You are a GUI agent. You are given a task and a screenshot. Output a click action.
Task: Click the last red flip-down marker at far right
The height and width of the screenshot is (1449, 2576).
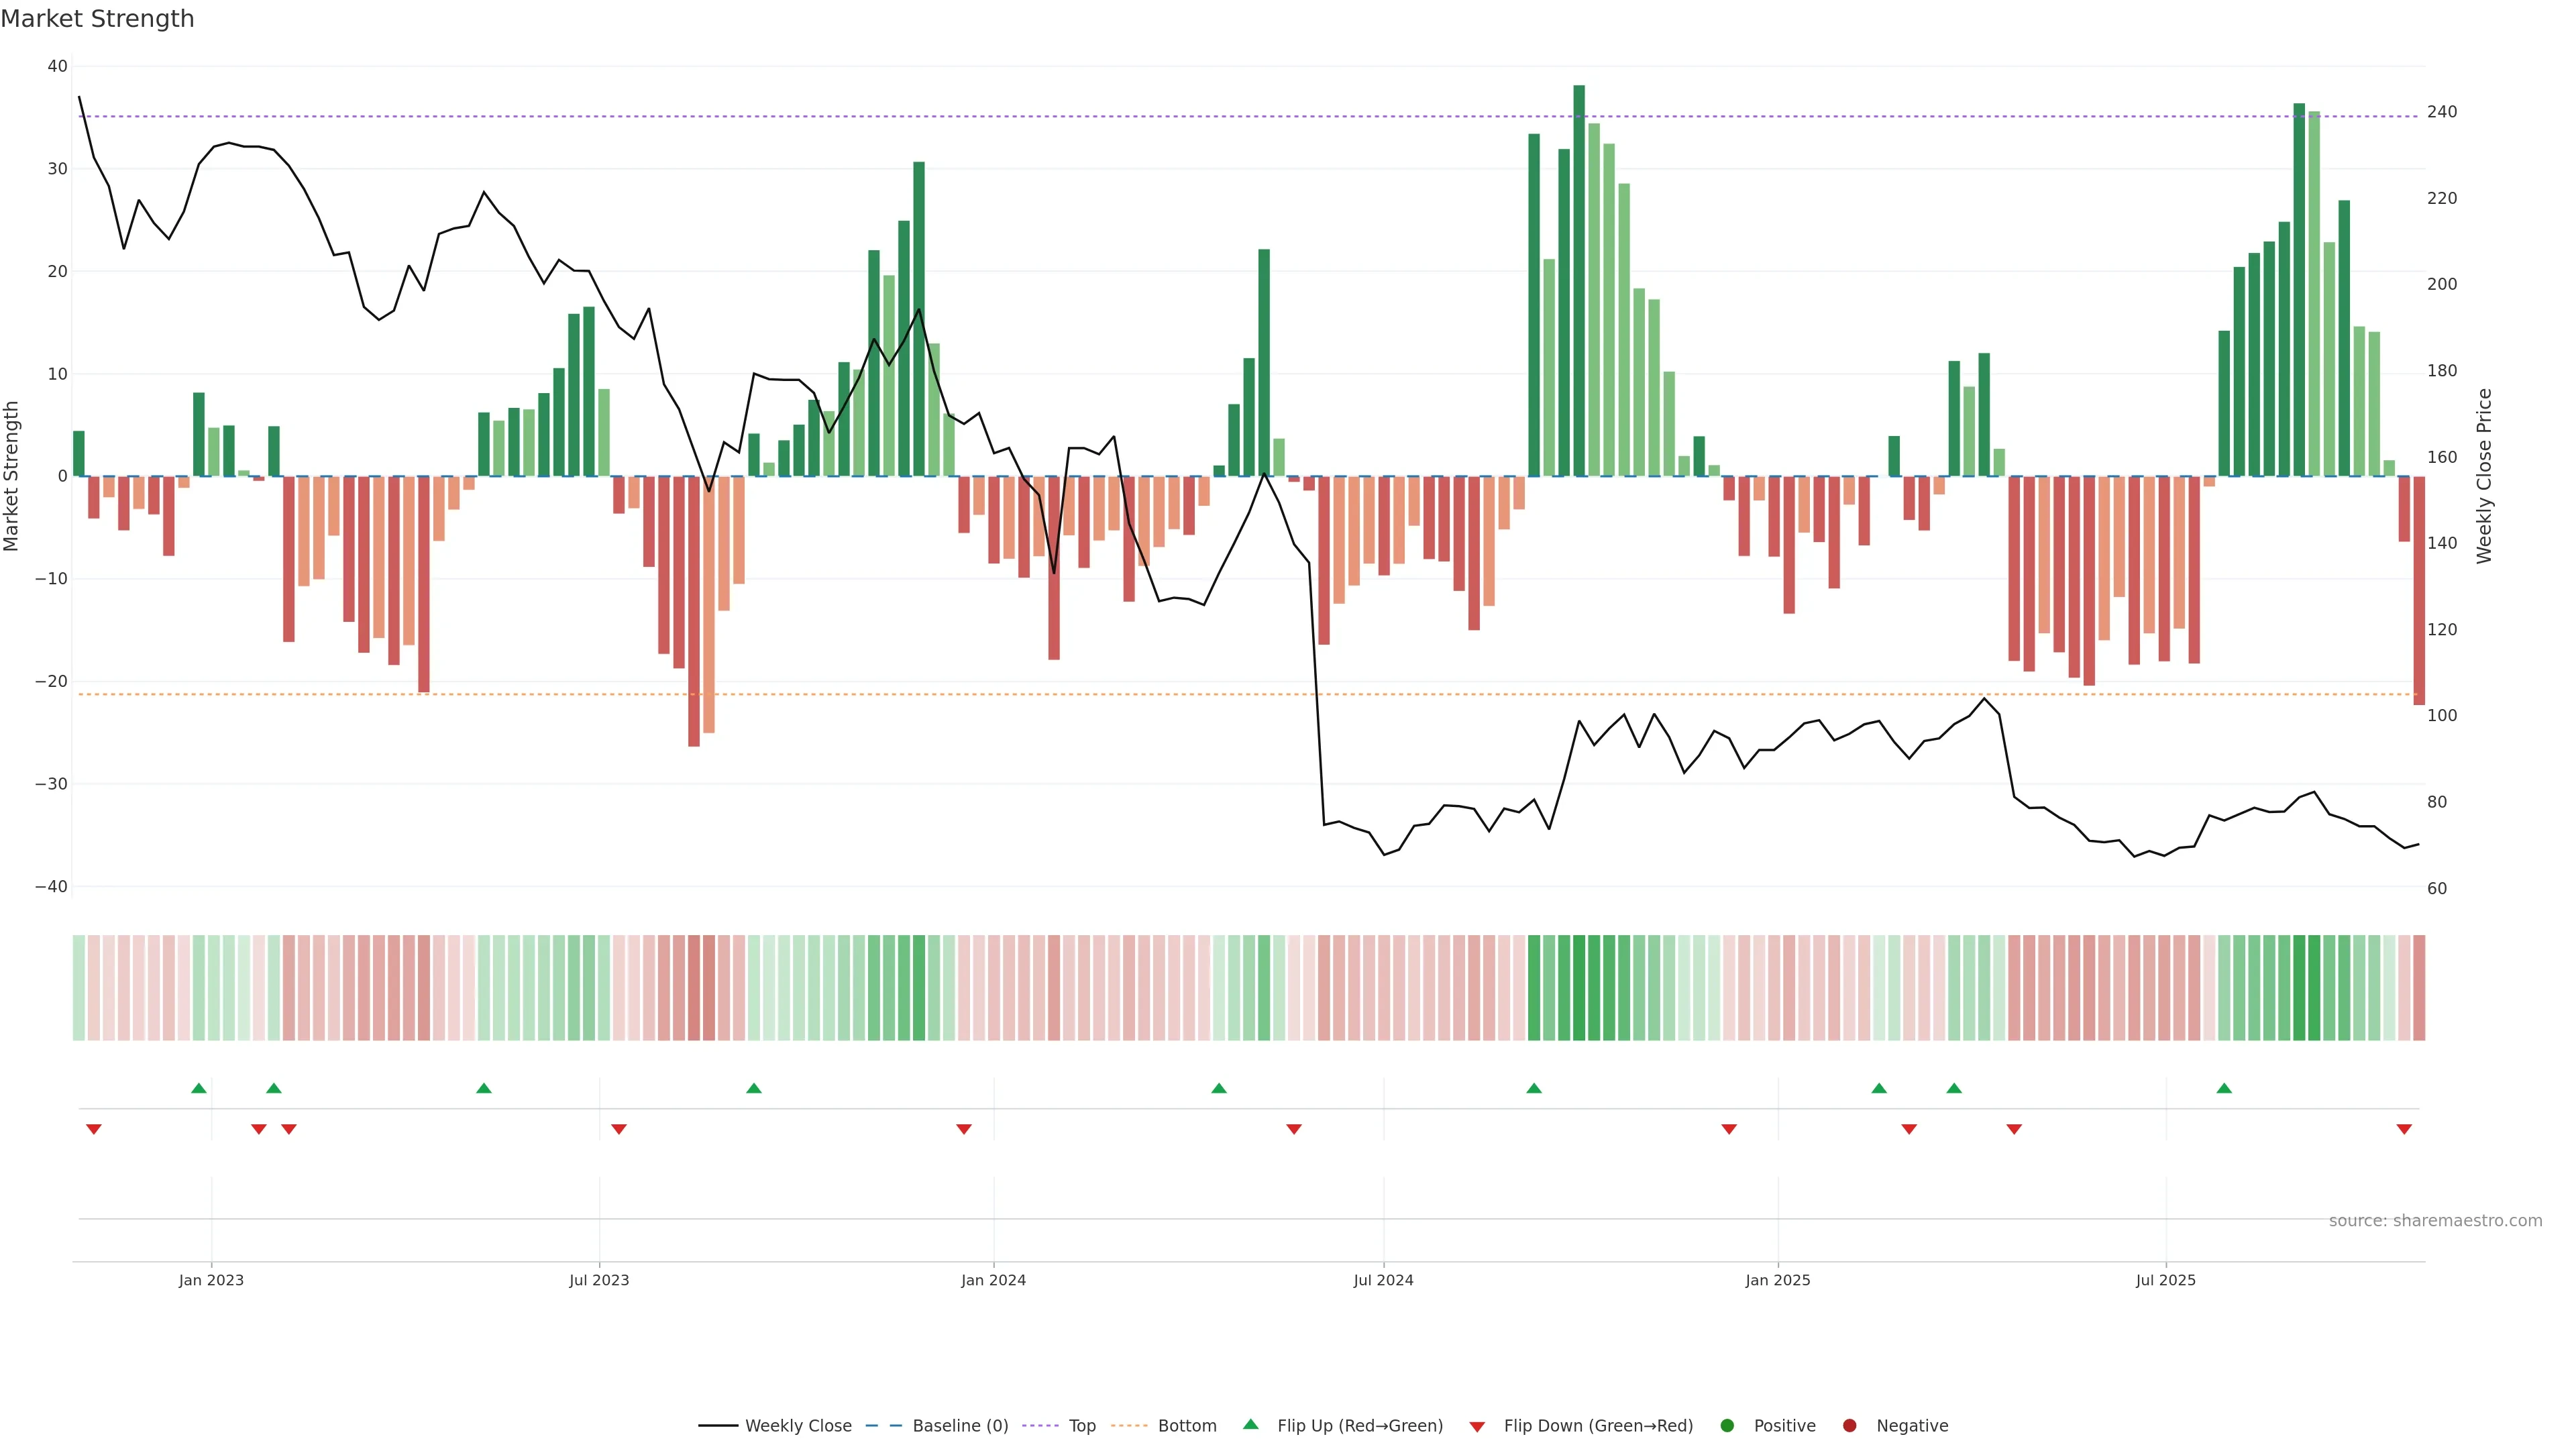(x=2404, y=1129)
